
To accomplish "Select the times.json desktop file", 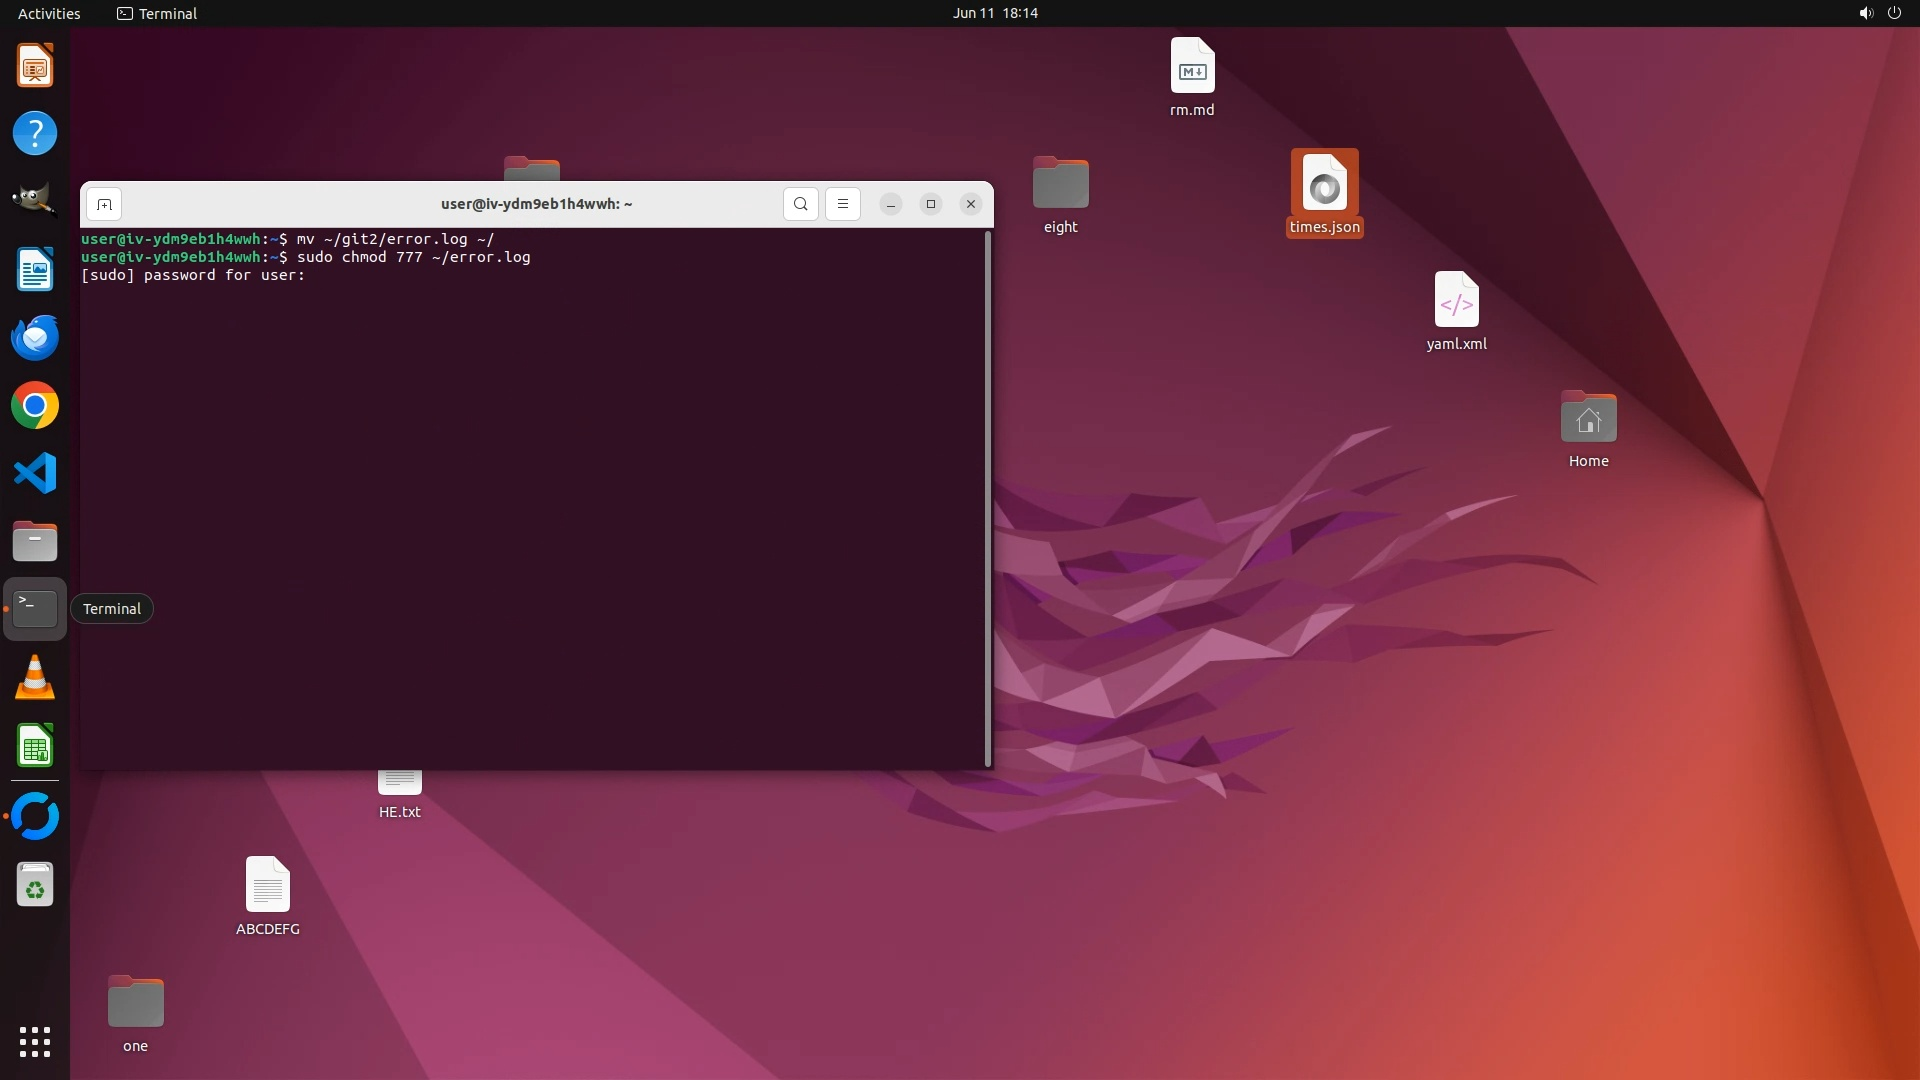I will 1324,193.
